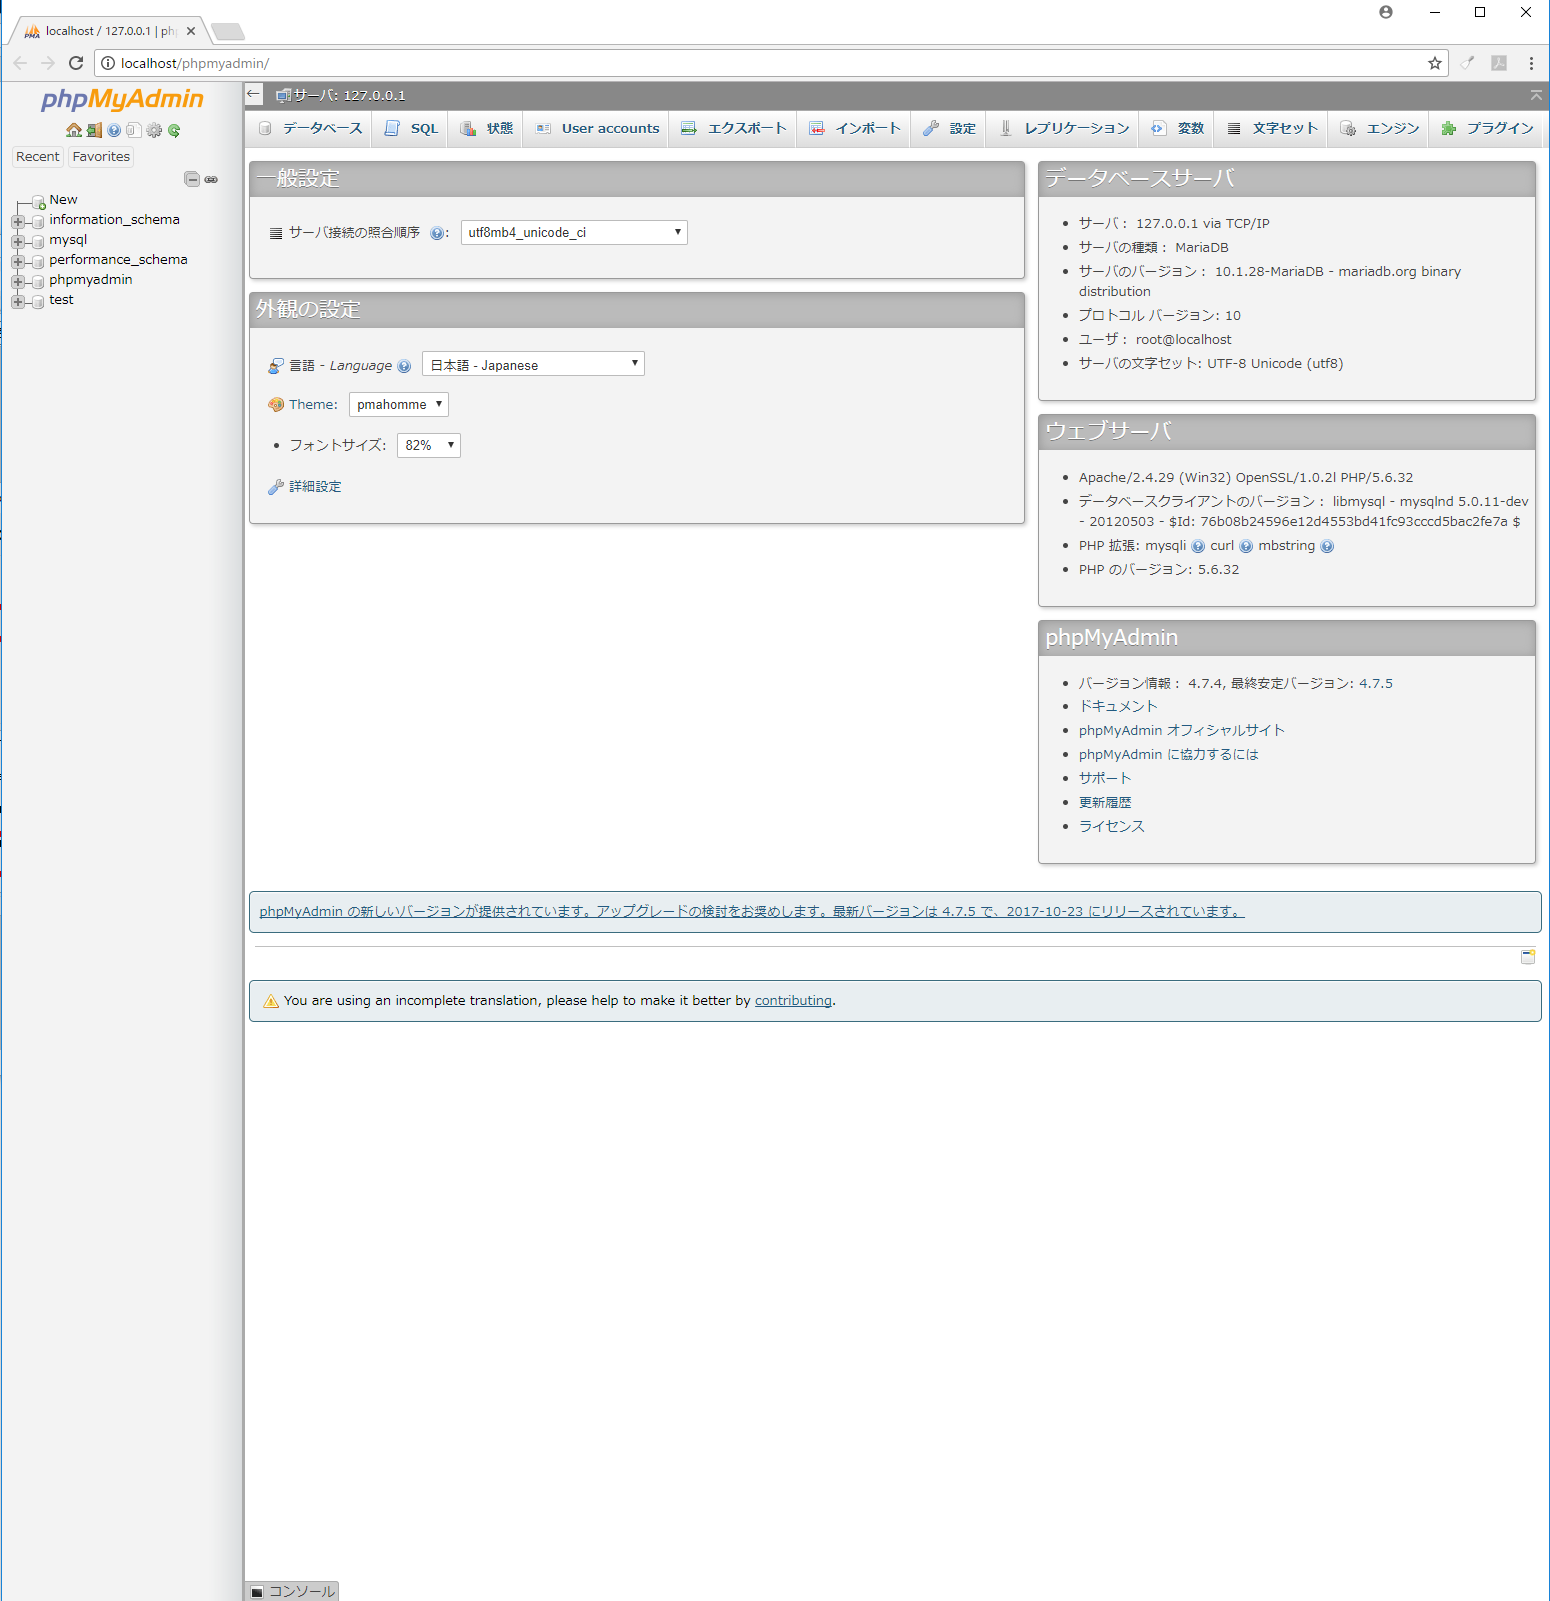Click help icon after mbstring extension
Viewport: 1550px width, 1601px height.
tap(1327, 546)
